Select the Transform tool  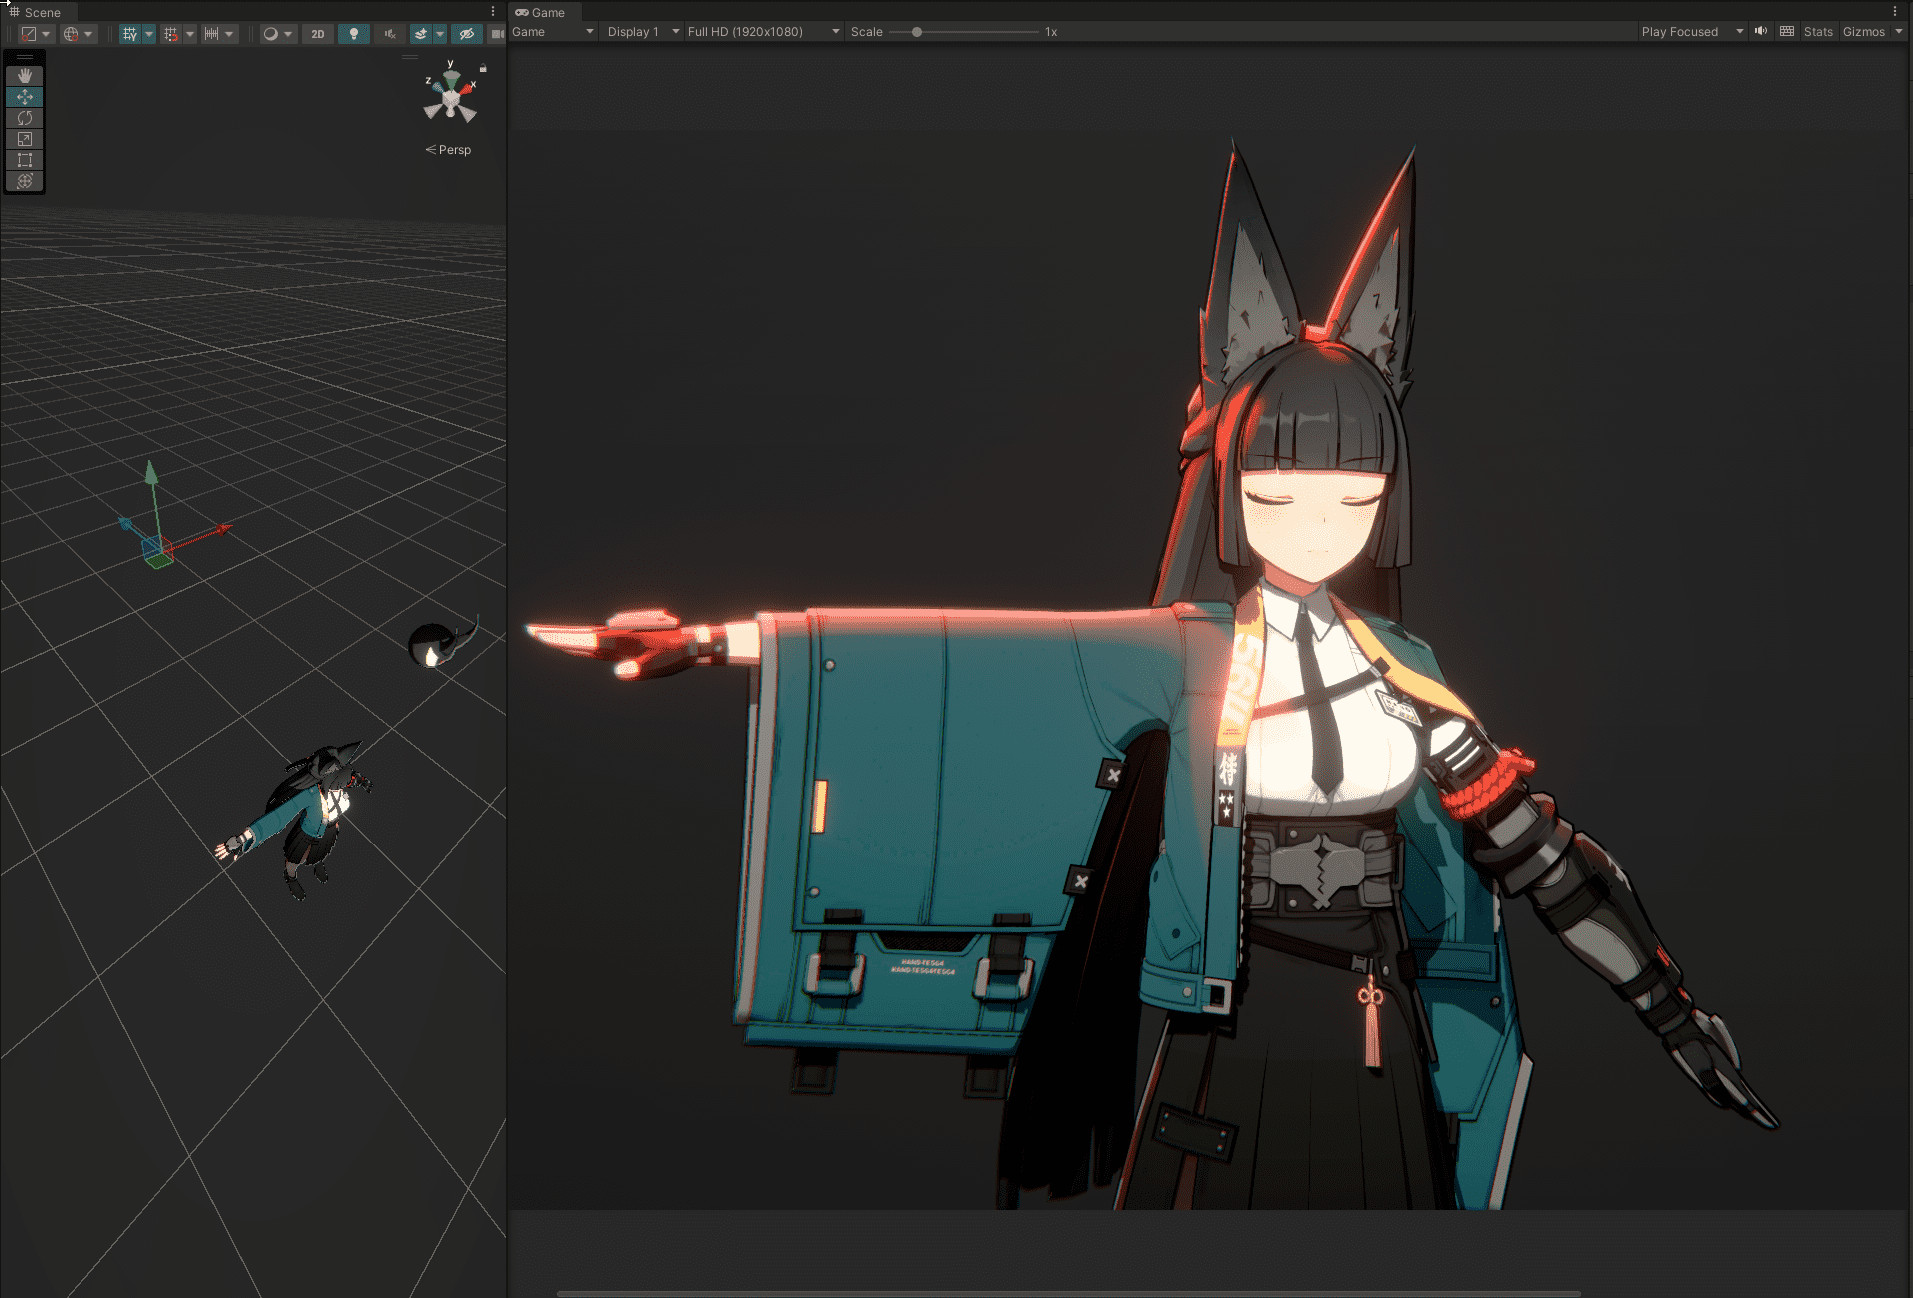25,181
